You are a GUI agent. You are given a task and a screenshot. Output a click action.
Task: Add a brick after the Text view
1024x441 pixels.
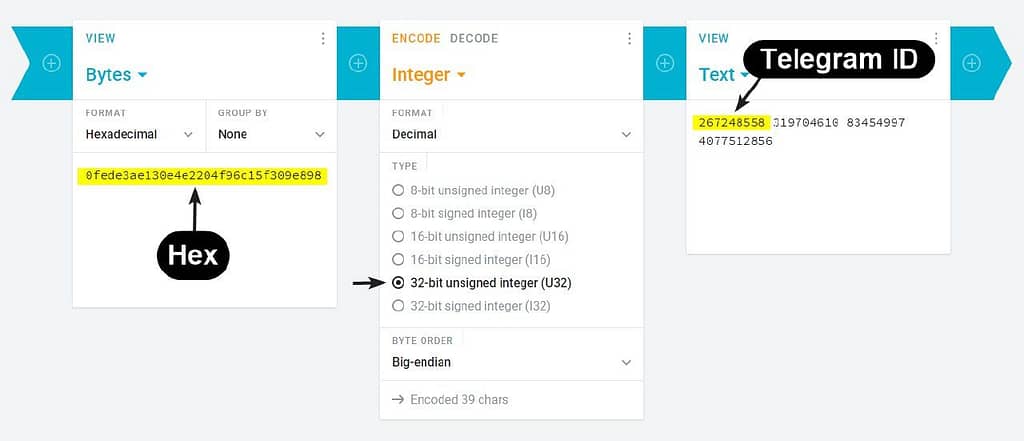[x=972, y=63]
